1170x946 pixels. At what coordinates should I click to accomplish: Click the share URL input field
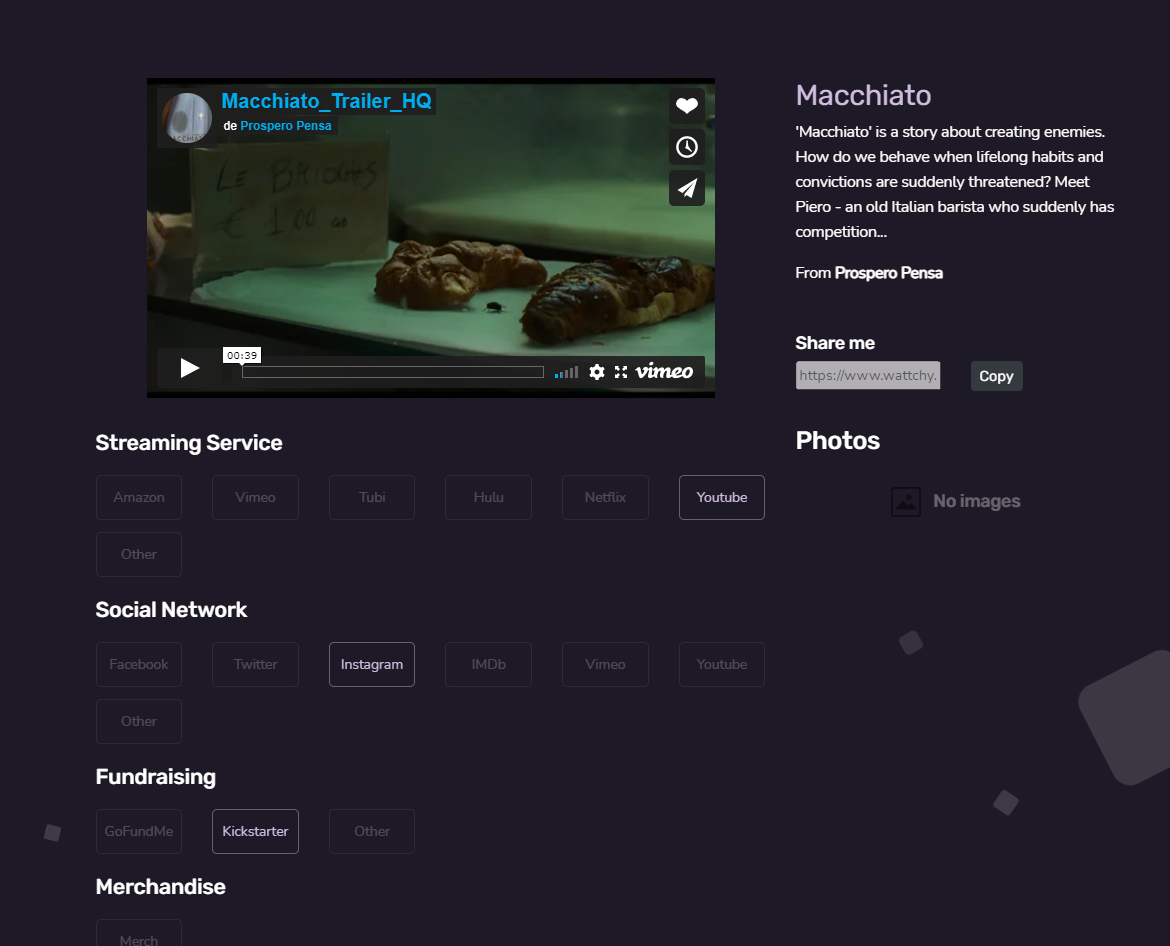pyautogui.click(x=867, y=376)
